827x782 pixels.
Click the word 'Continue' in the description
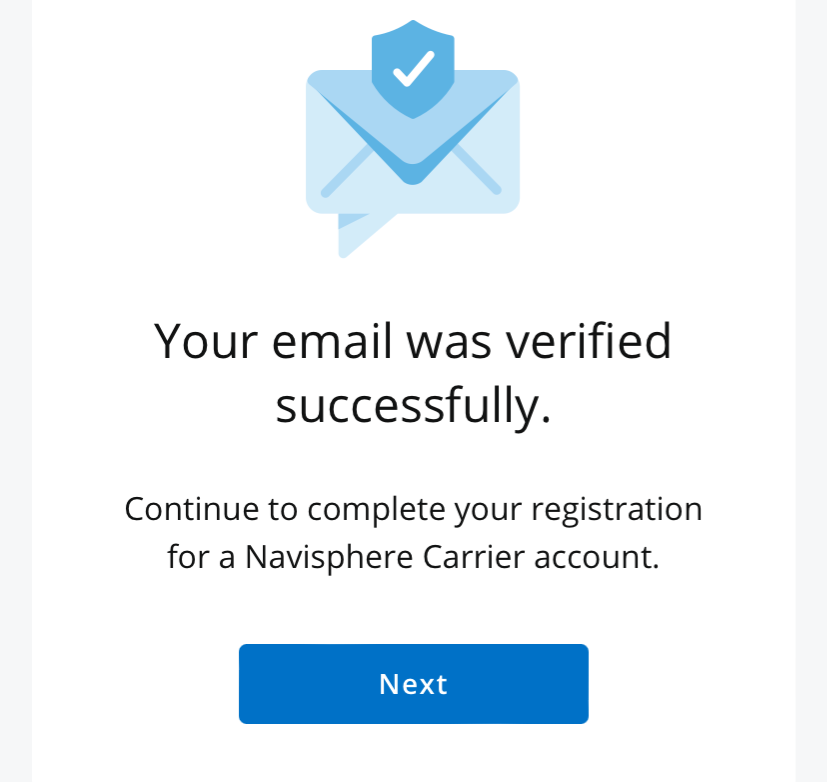(x=184, y=509)
